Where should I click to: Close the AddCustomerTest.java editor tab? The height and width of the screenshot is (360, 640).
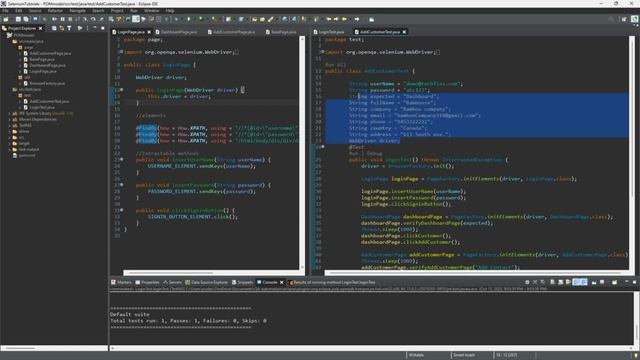click(x=404, y=32)
